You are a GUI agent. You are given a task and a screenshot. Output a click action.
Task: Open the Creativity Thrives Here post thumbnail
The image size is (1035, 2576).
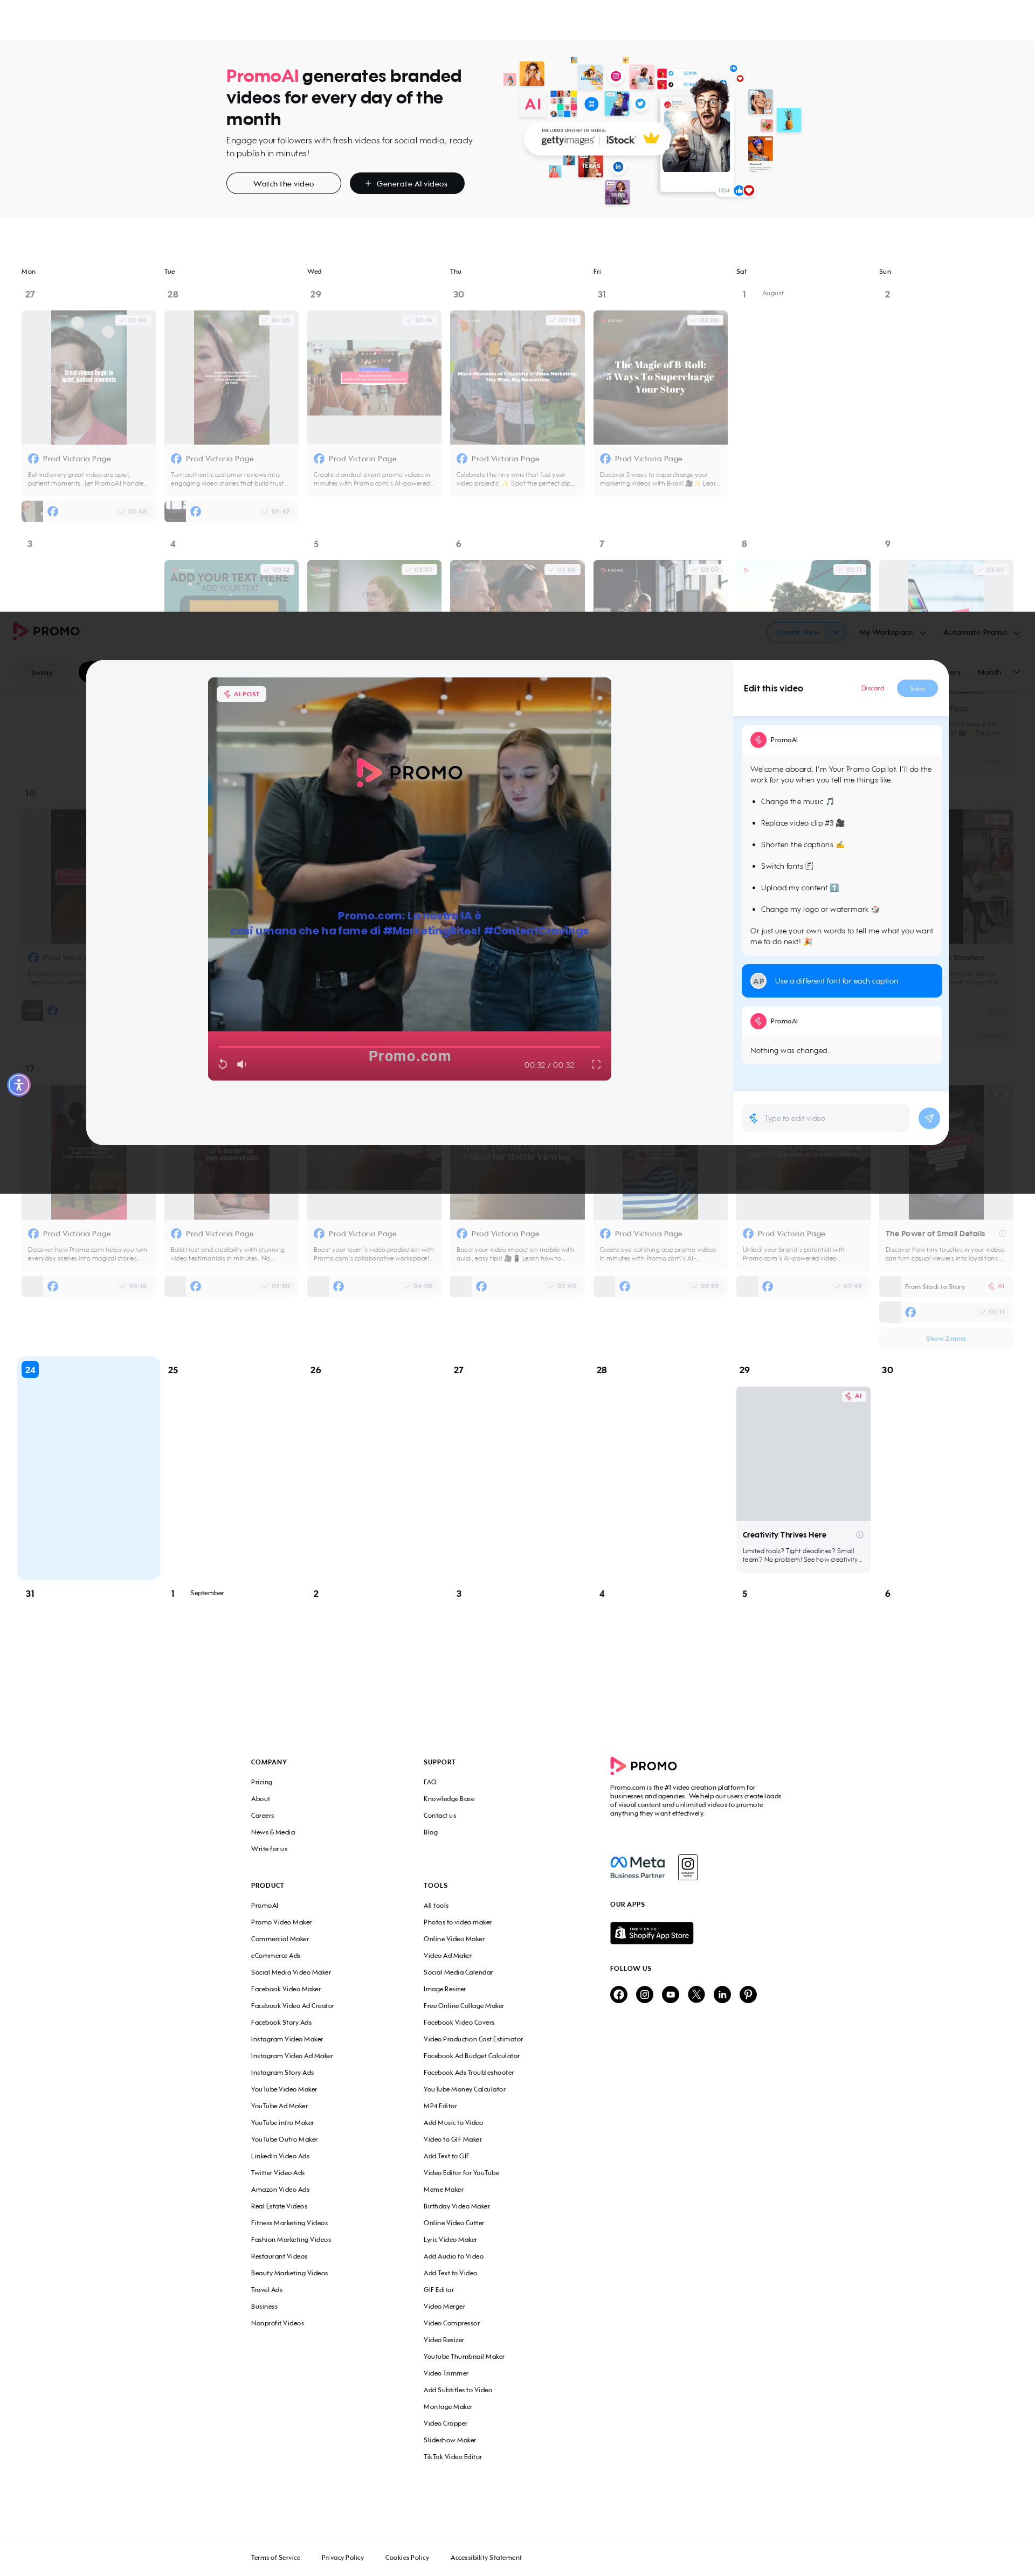pyautogui.click(x=803, y=1454)
